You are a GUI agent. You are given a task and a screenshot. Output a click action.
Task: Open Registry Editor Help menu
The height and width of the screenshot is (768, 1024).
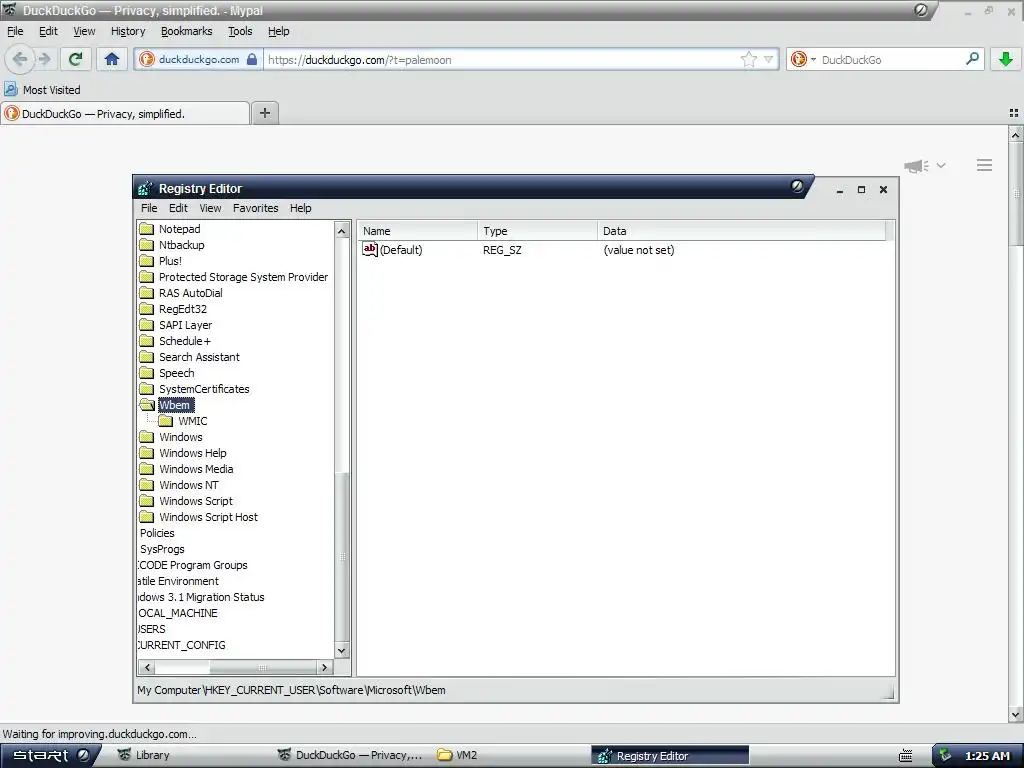coord(300,208)
